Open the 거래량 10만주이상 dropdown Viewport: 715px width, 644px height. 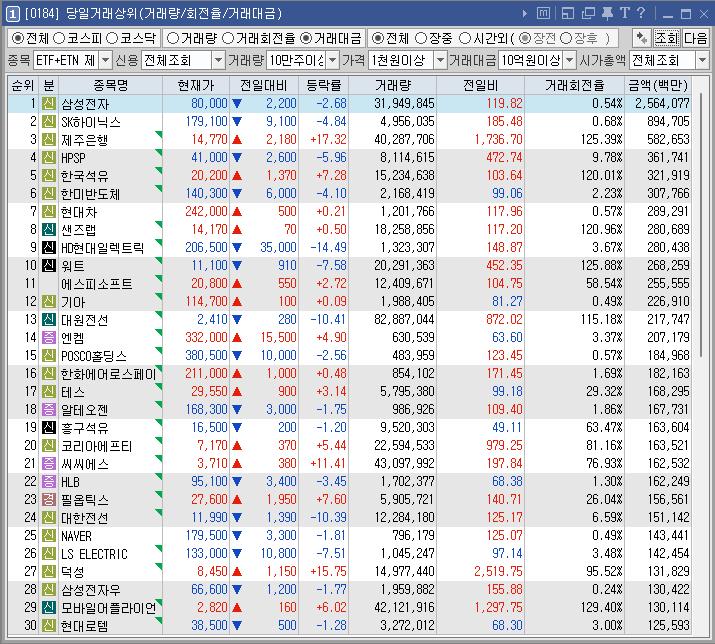click(333, 60)
